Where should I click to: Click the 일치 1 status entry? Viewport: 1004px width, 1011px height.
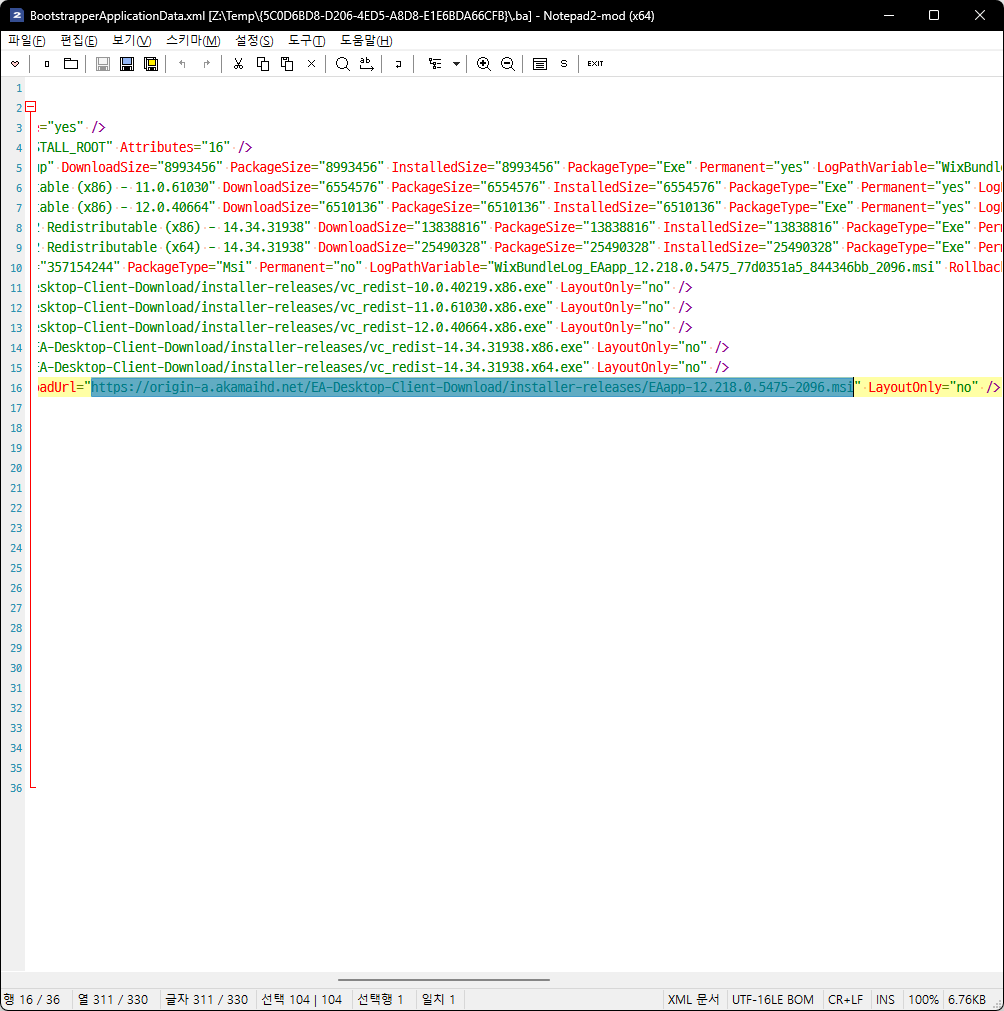[438, 999]
